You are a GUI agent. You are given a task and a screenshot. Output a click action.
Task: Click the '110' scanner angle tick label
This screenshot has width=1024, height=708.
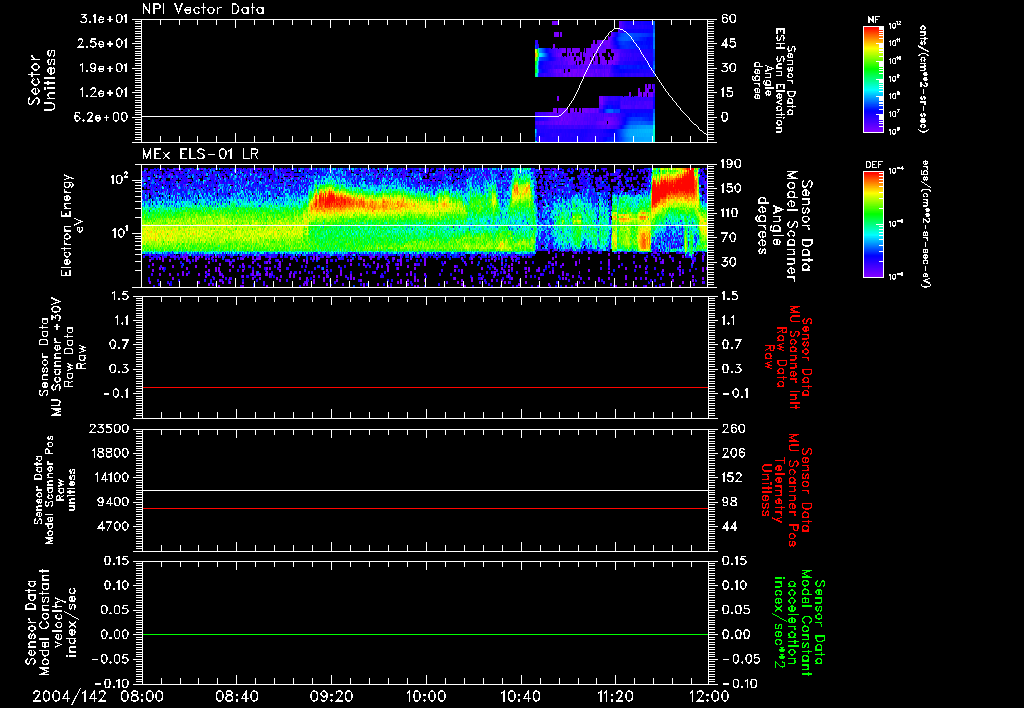click(733, 213)
